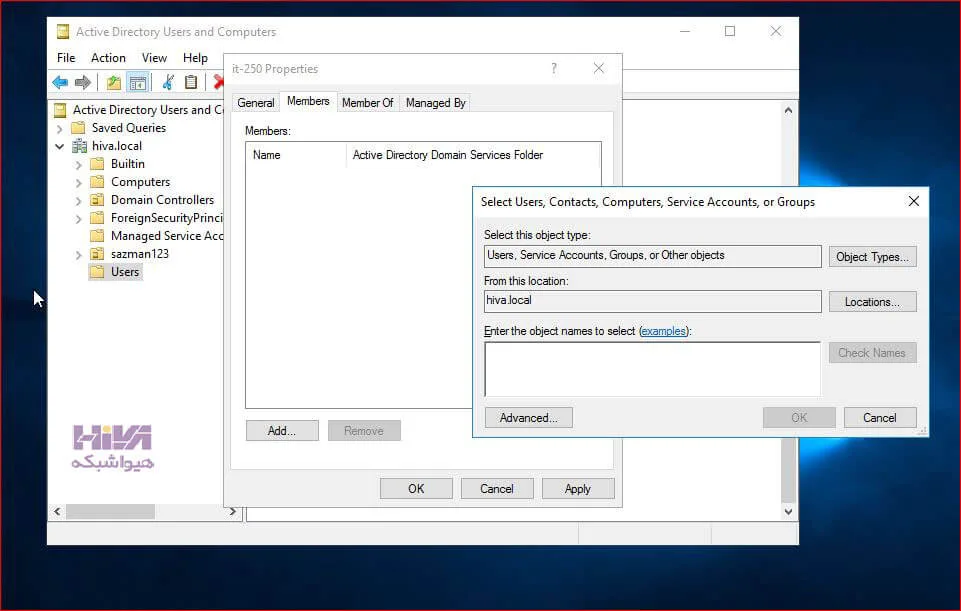The width and height of the screenshot is (961, 611).
Task: Click the ForeignSecurityPrincipals folder icon
Action: (x=97, y=218)
